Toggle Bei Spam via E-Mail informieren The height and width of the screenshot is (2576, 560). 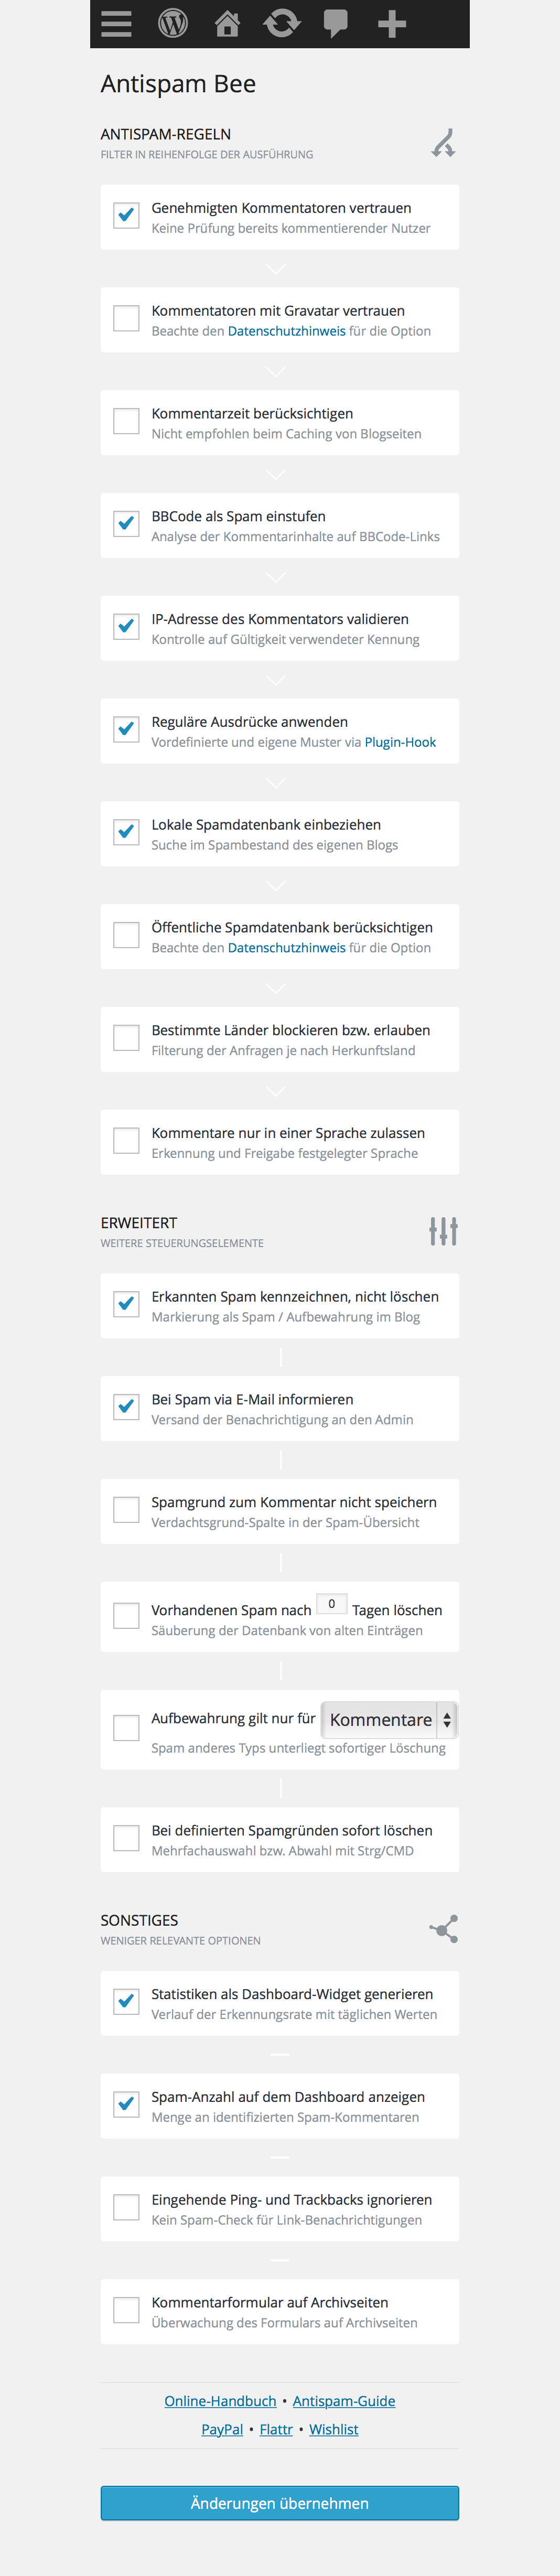click(x=126, y=1406)
